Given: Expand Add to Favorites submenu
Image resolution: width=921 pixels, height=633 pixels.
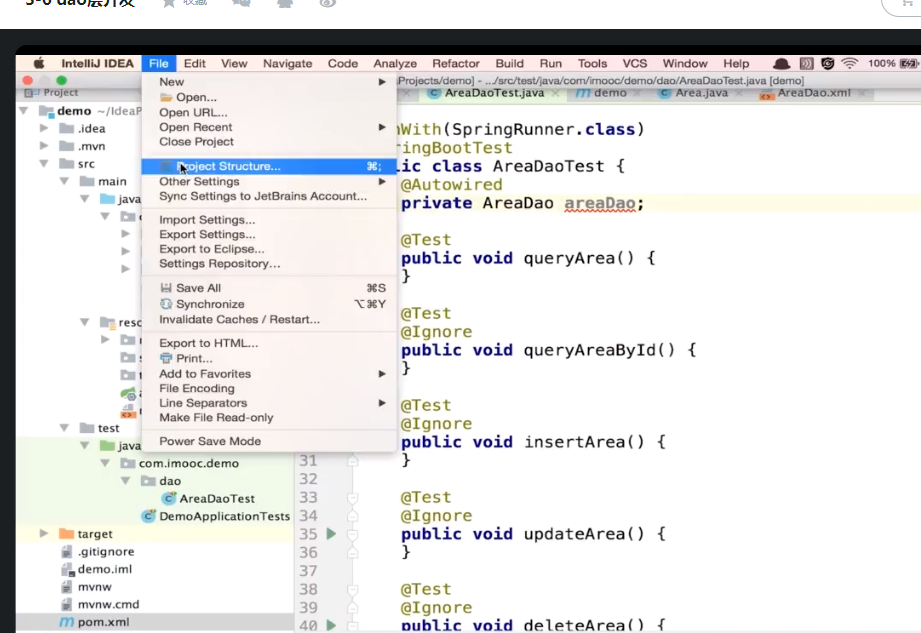Looking at the screenshot, I should coord(269,373).
